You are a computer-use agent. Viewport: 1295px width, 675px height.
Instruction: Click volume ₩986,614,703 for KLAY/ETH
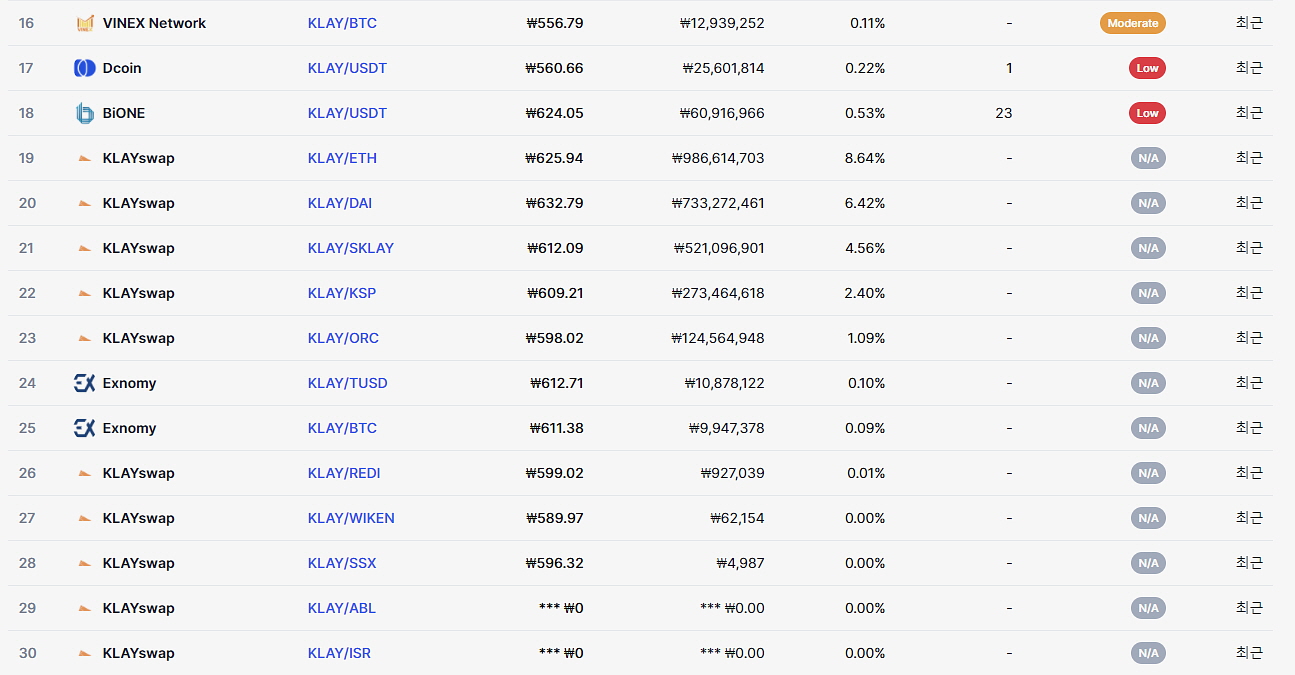tap(718, 158)
